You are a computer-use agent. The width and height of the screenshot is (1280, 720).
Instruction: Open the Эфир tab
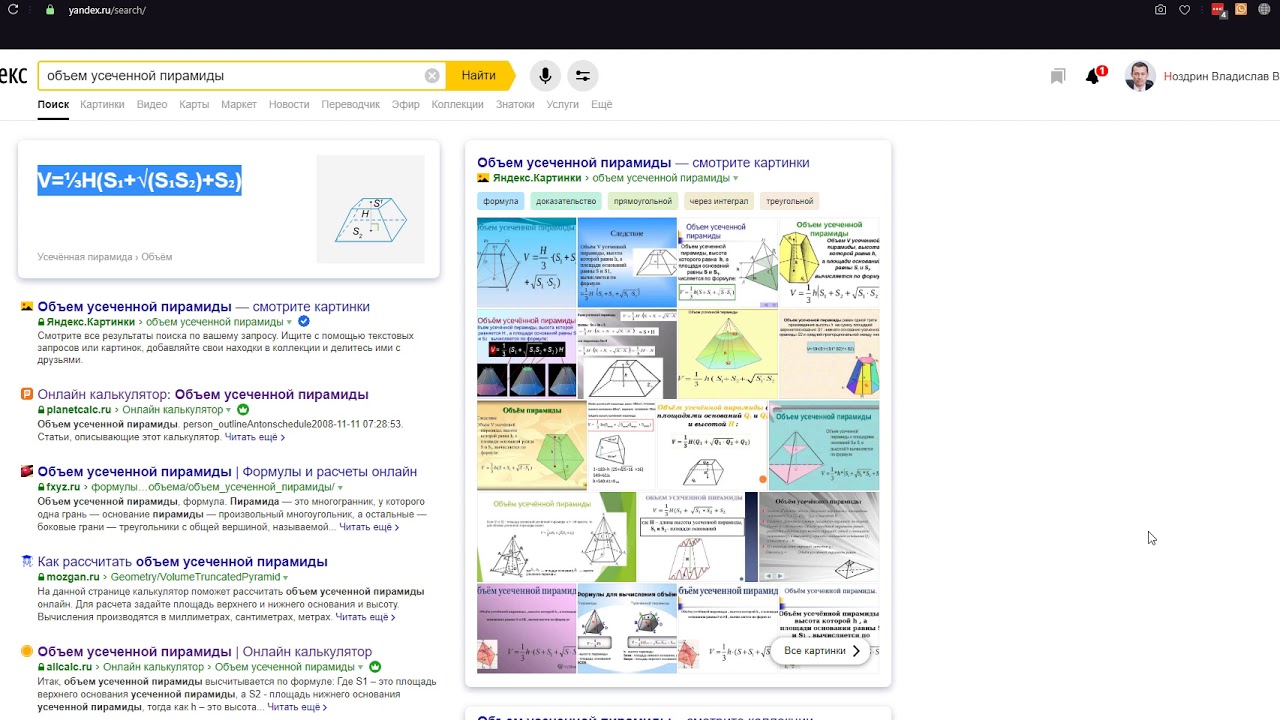click(x=406, y=104)
